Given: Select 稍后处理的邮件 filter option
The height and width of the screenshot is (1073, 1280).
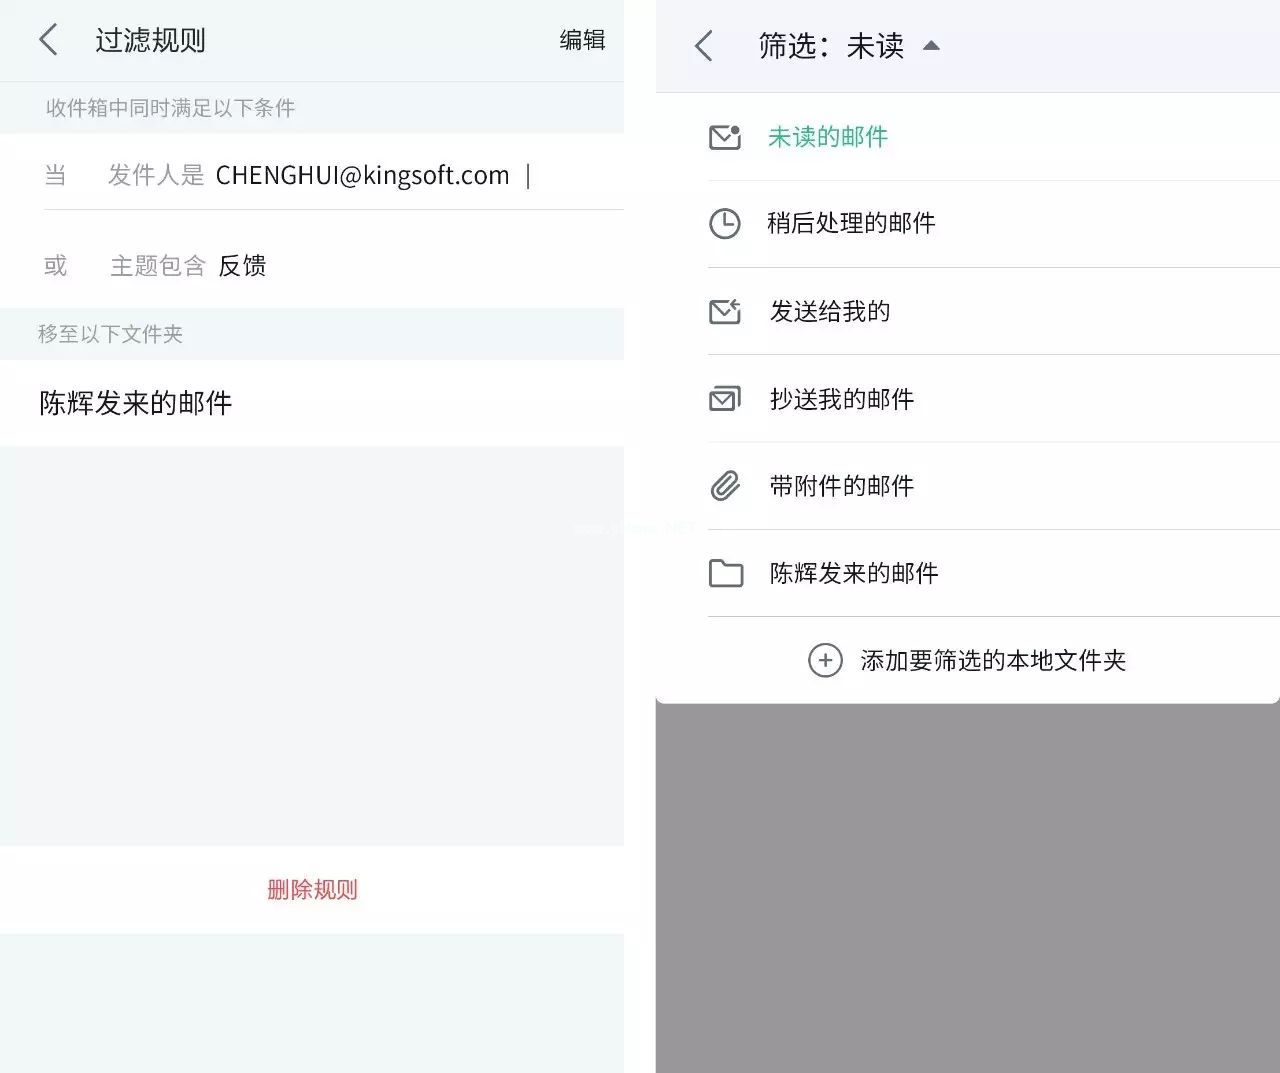Looking at the screenshot, I should (x=851, y=223).
